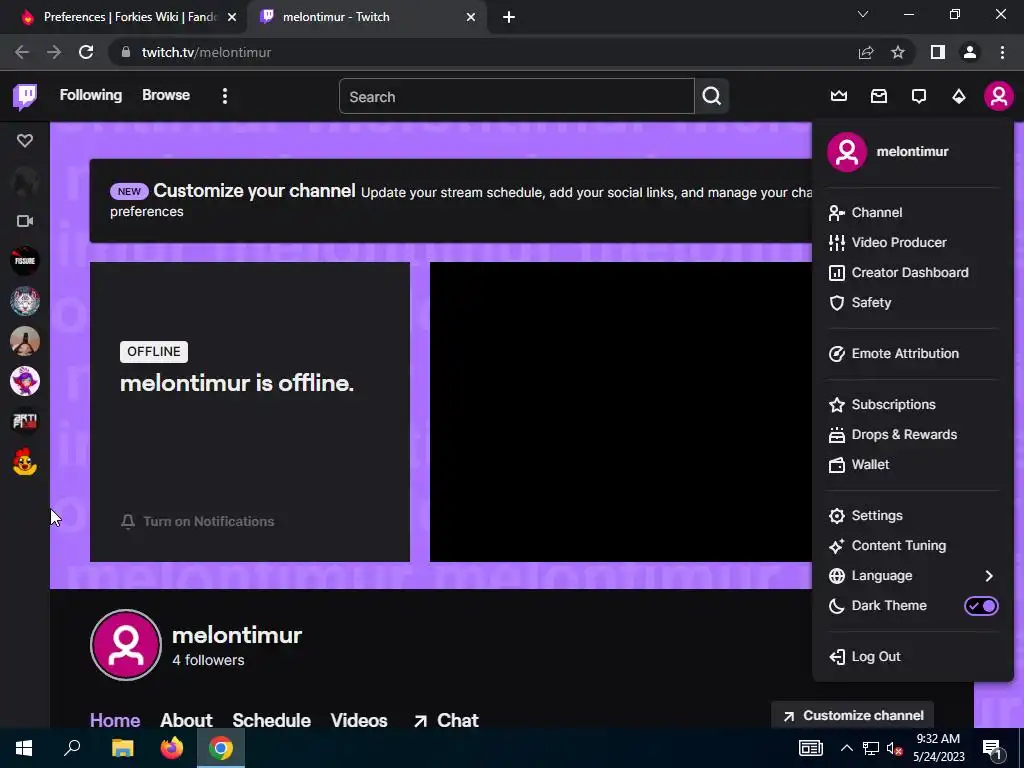Click the Content Tuning sparkle icon
1024x768 pixels.
837,545
